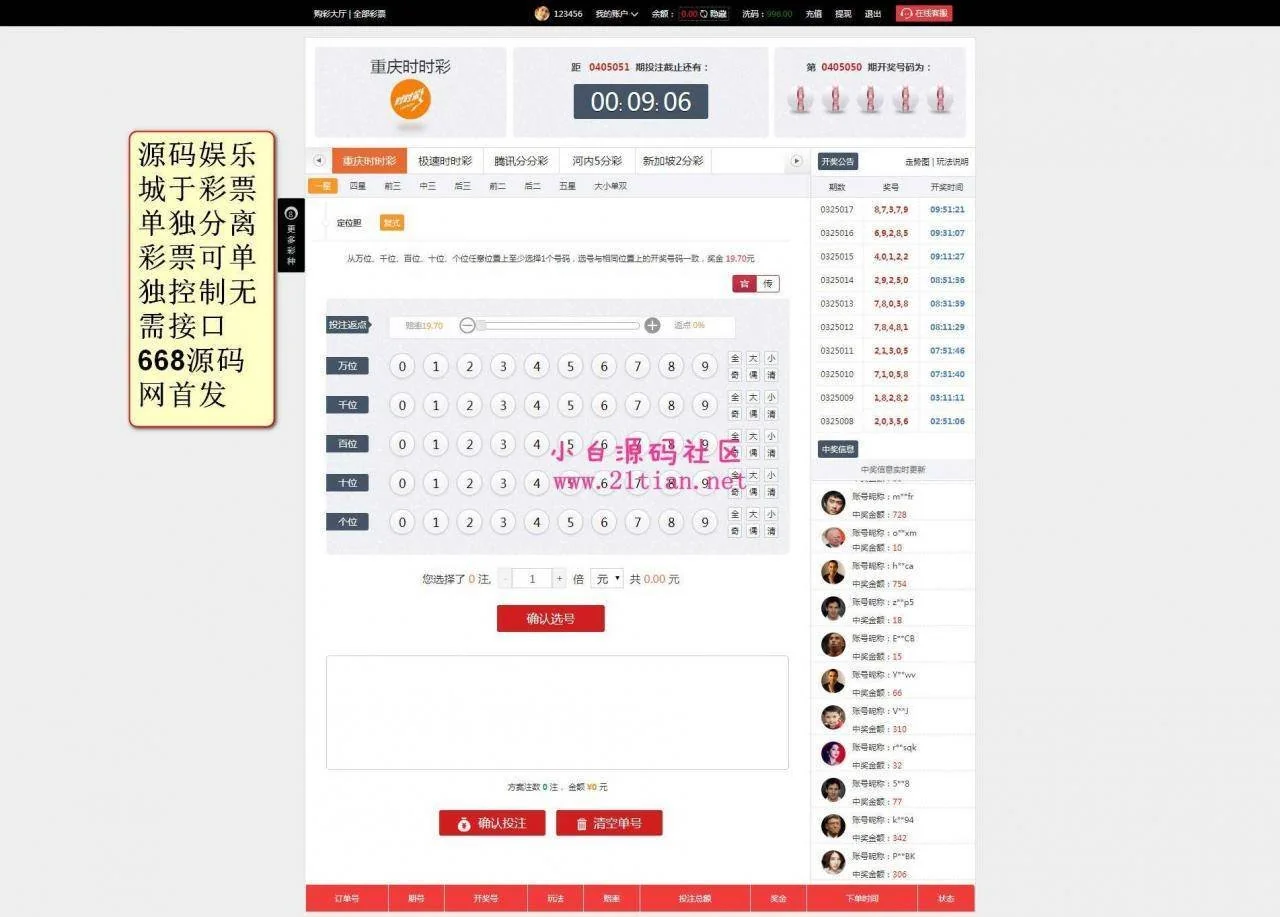
Task: Click the refresh icon beside balance 0.00
Action: point(704,14)
